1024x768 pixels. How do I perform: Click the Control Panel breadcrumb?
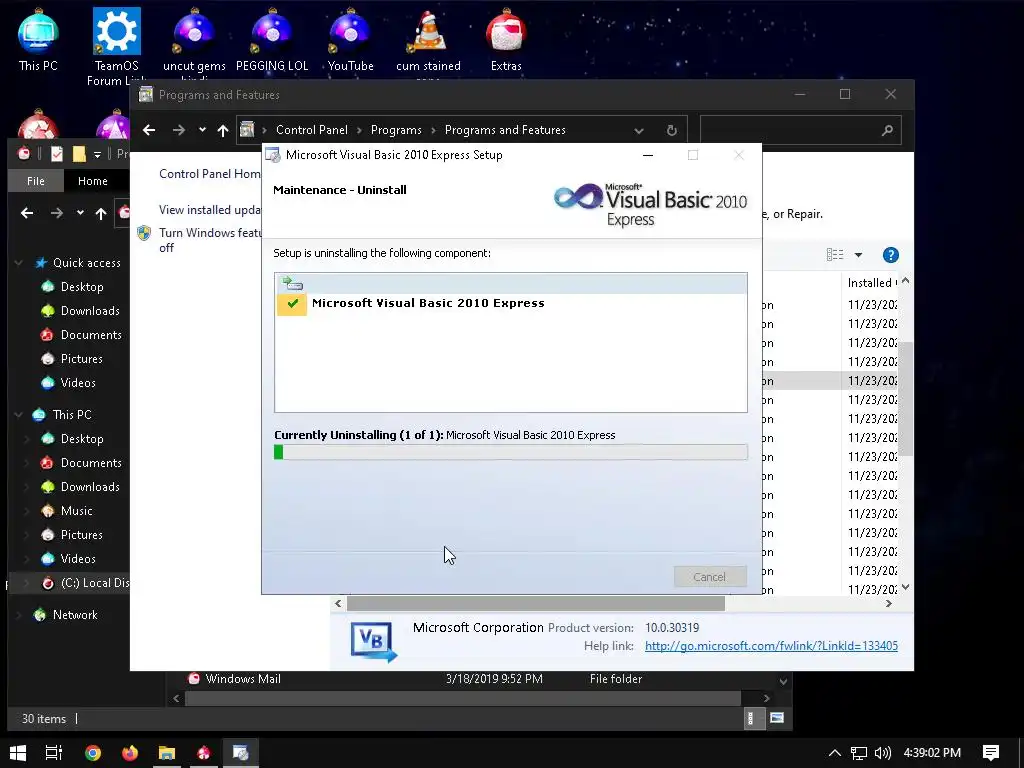pos(312,130)
